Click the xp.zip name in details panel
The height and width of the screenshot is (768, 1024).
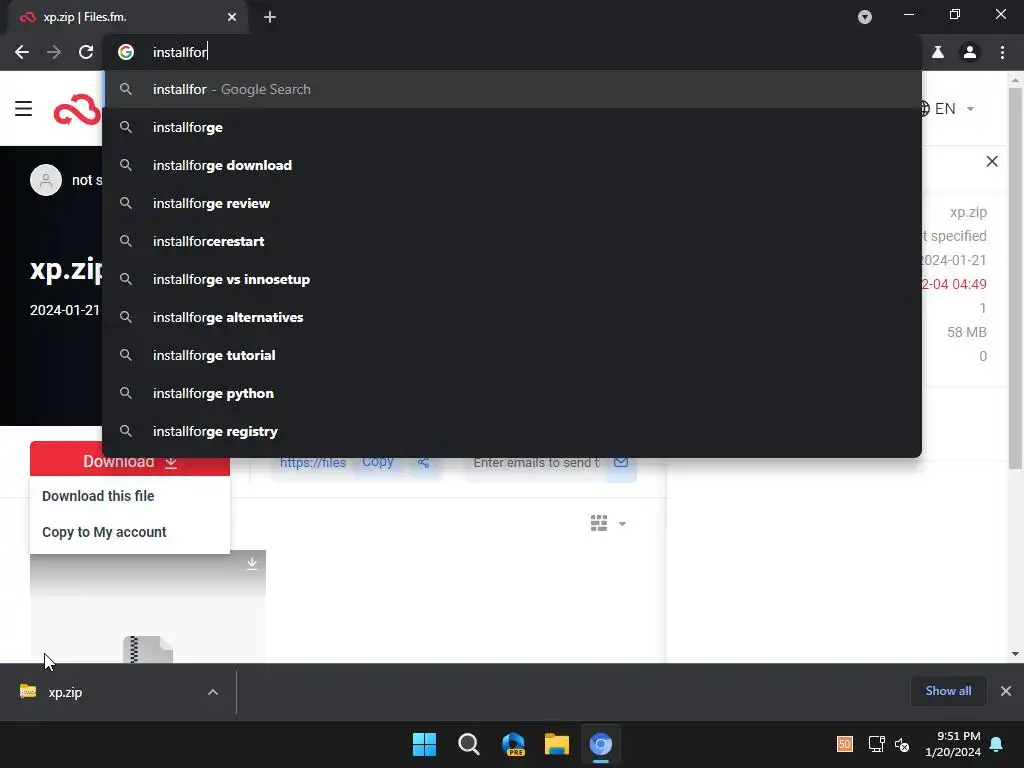click(968, 212)
